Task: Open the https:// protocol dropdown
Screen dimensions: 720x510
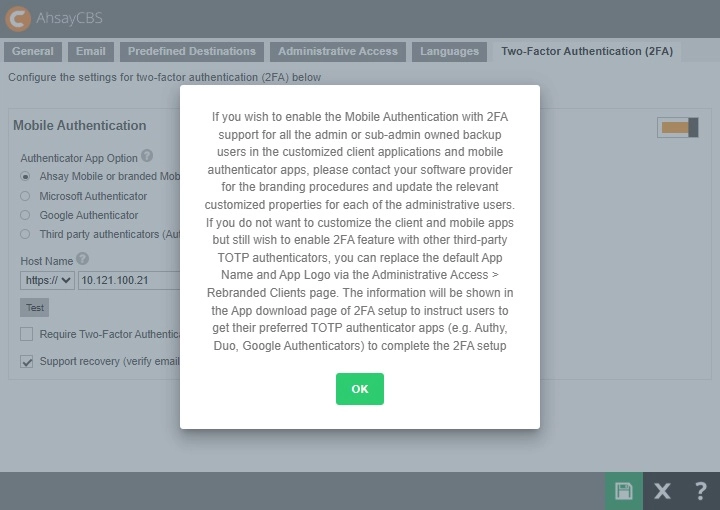Action: point(47,280)
